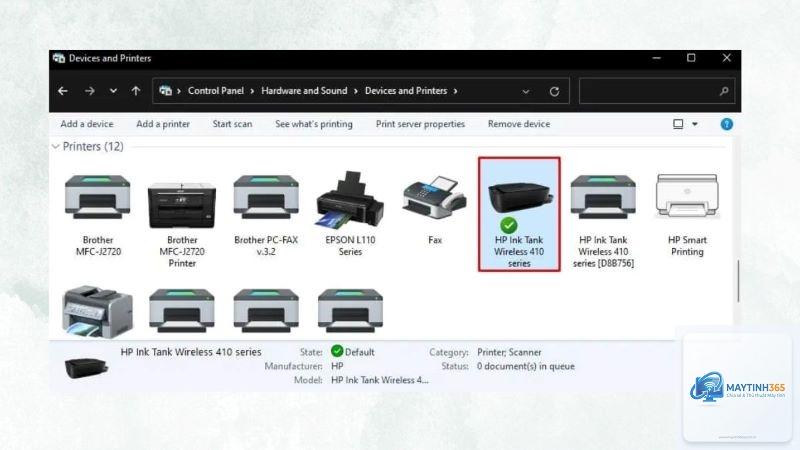This screenshot has width=800, height=450.
Task: Click the Back navigation arrow
Action: [63, 91]
